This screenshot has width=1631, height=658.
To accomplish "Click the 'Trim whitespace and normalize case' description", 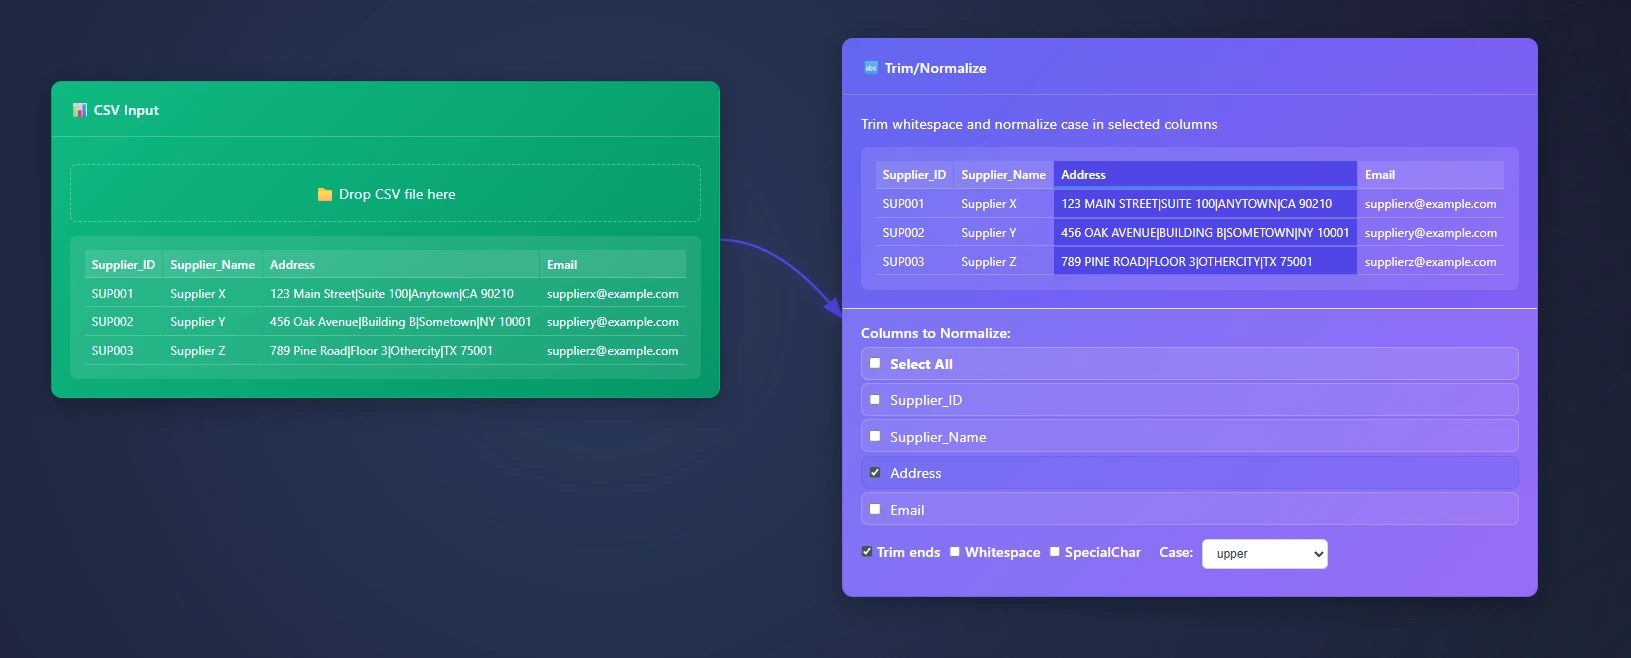I will tap(1039, 124).
